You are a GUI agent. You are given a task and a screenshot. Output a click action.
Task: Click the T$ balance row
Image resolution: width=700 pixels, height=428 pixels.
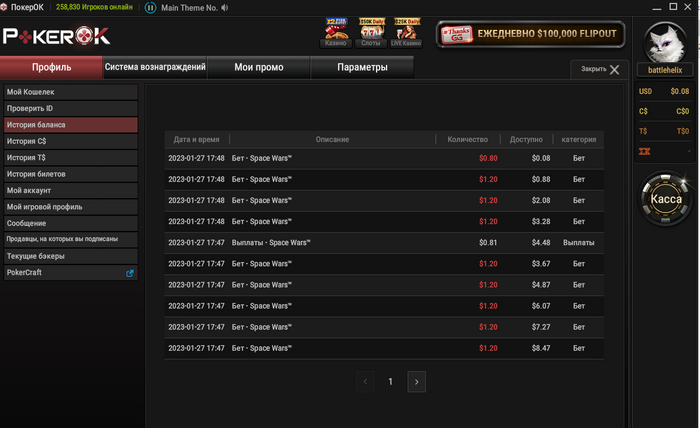coord(664,131)
